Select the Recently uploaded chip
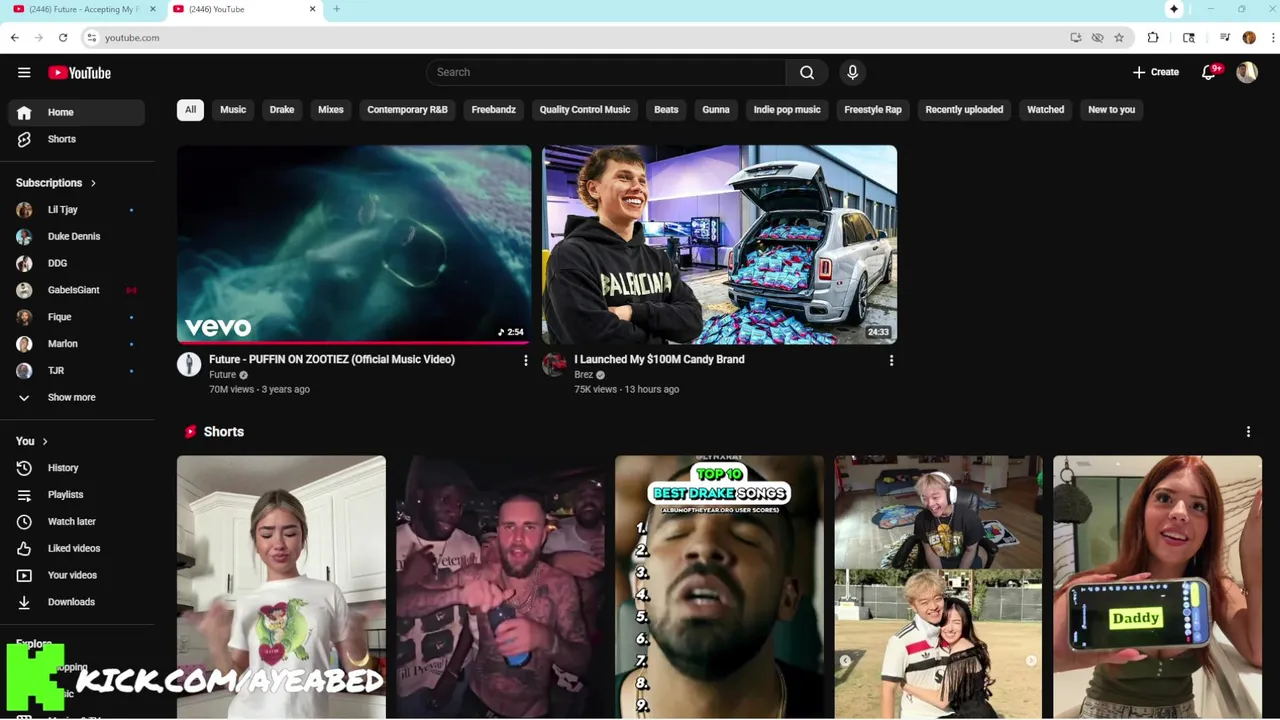This screenshot has width=1280, height=720. (x=964, y=110)
